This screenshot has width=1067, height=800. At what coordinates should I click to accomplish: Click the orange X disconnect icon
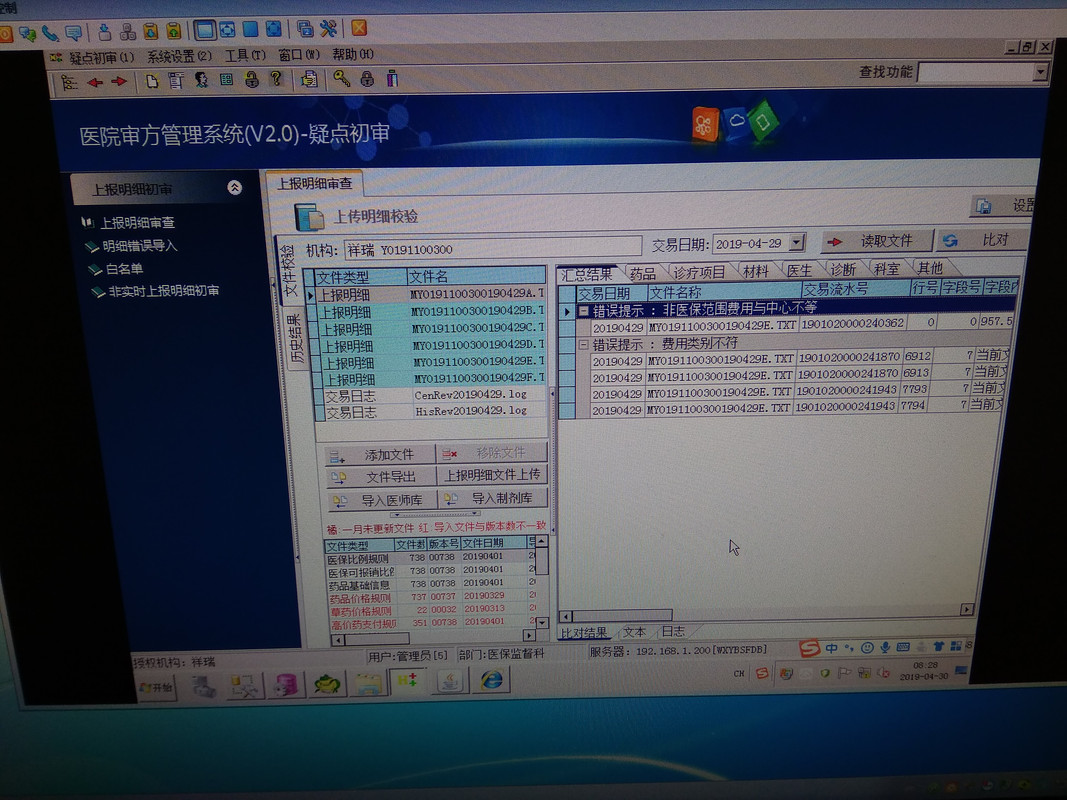pyautogui.click(x=359, y=28)
